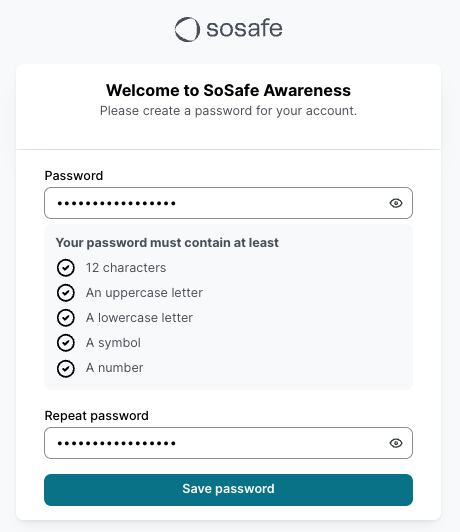The image size is (460, 532).
Task: Click the Password field label
Action: pyautogui.click(x=74, y=175)
